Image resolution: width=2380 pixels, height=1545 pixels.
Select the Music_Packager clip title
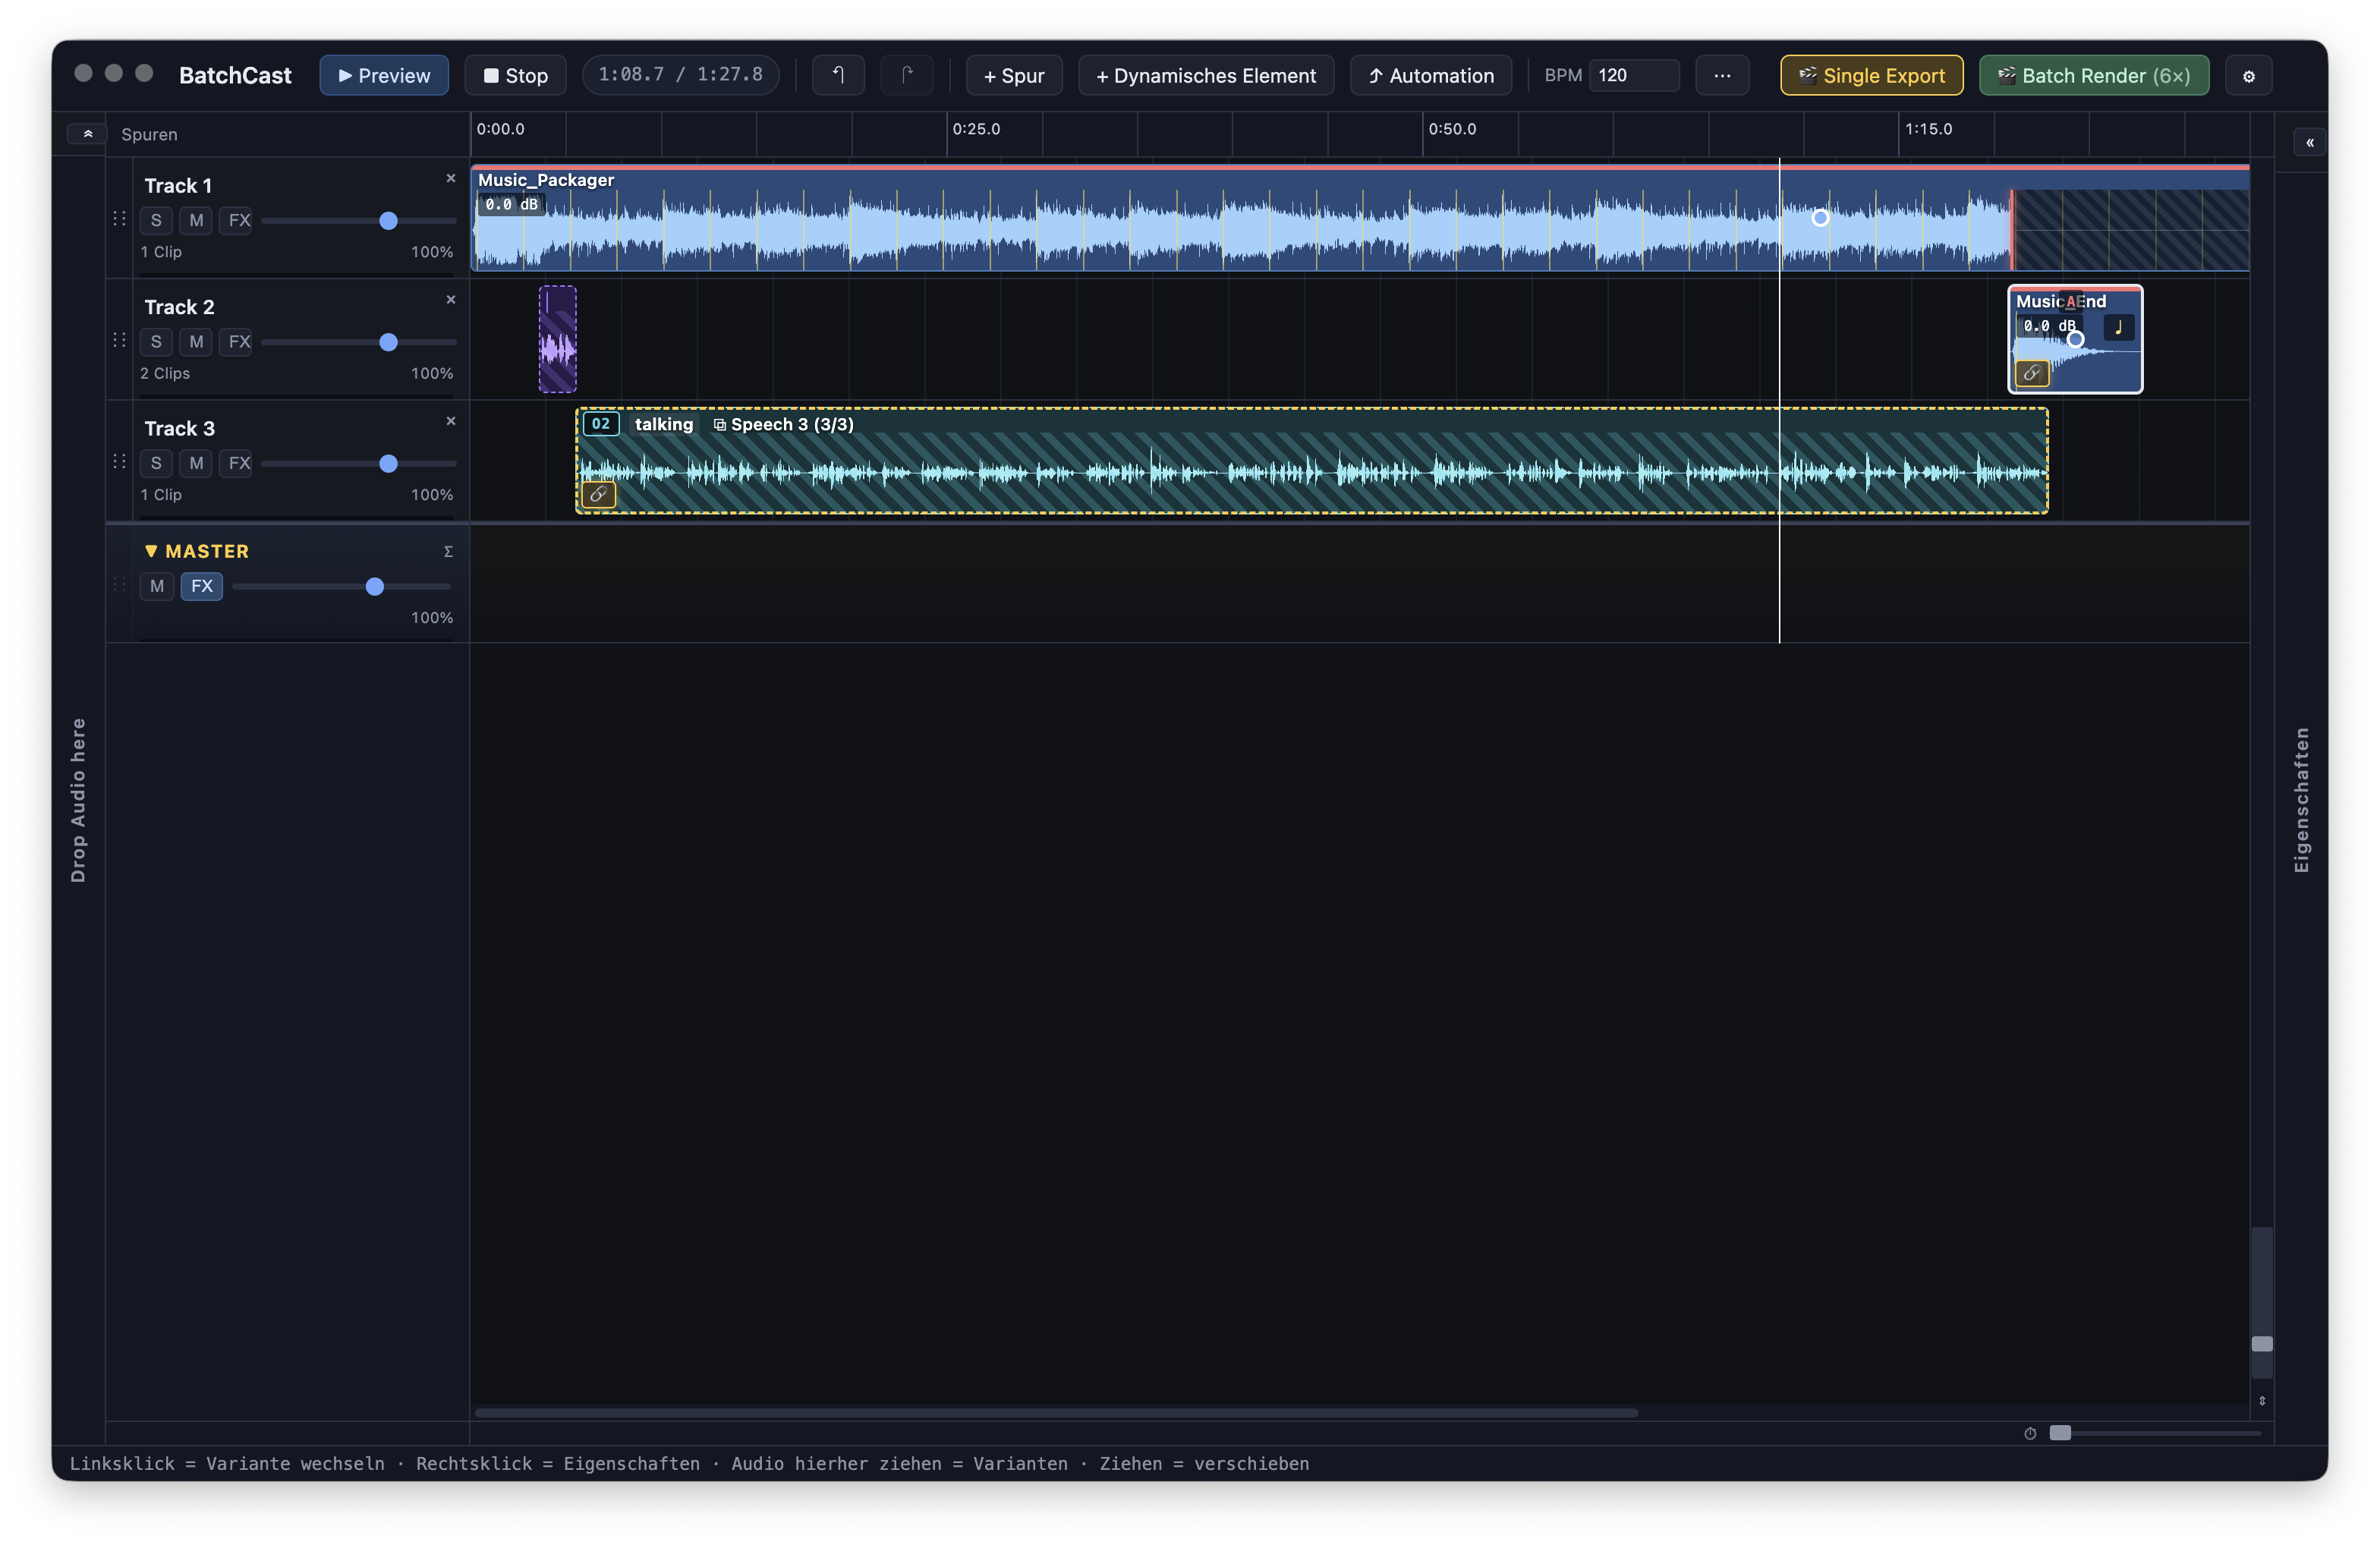coord(546,180)
